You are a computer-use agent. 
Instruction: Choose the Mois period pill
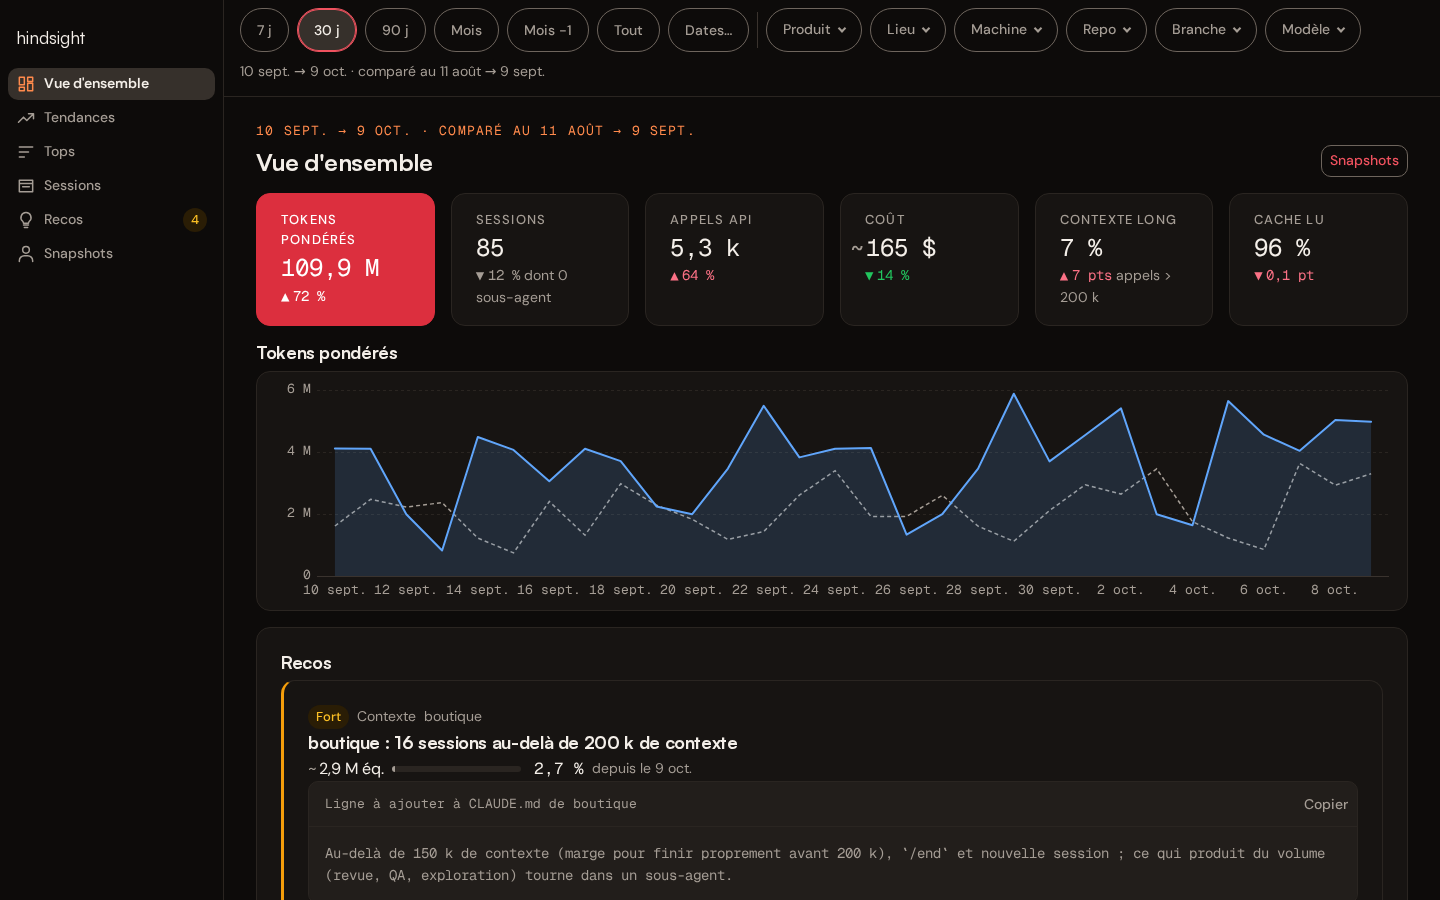[x=466, y=30]
